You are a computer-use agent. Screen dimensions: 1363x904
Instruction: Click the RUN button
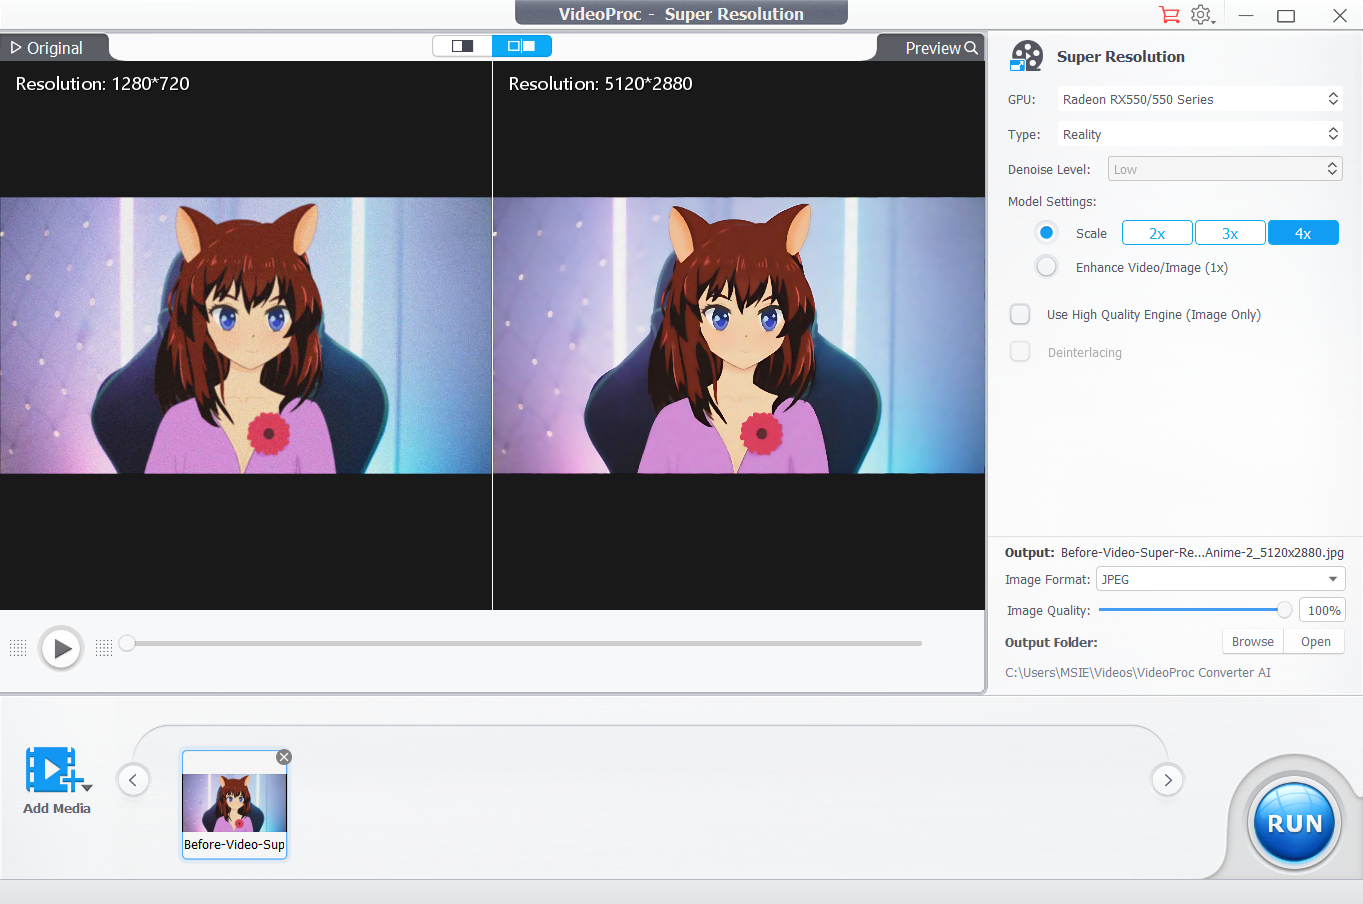(1295, 823)
